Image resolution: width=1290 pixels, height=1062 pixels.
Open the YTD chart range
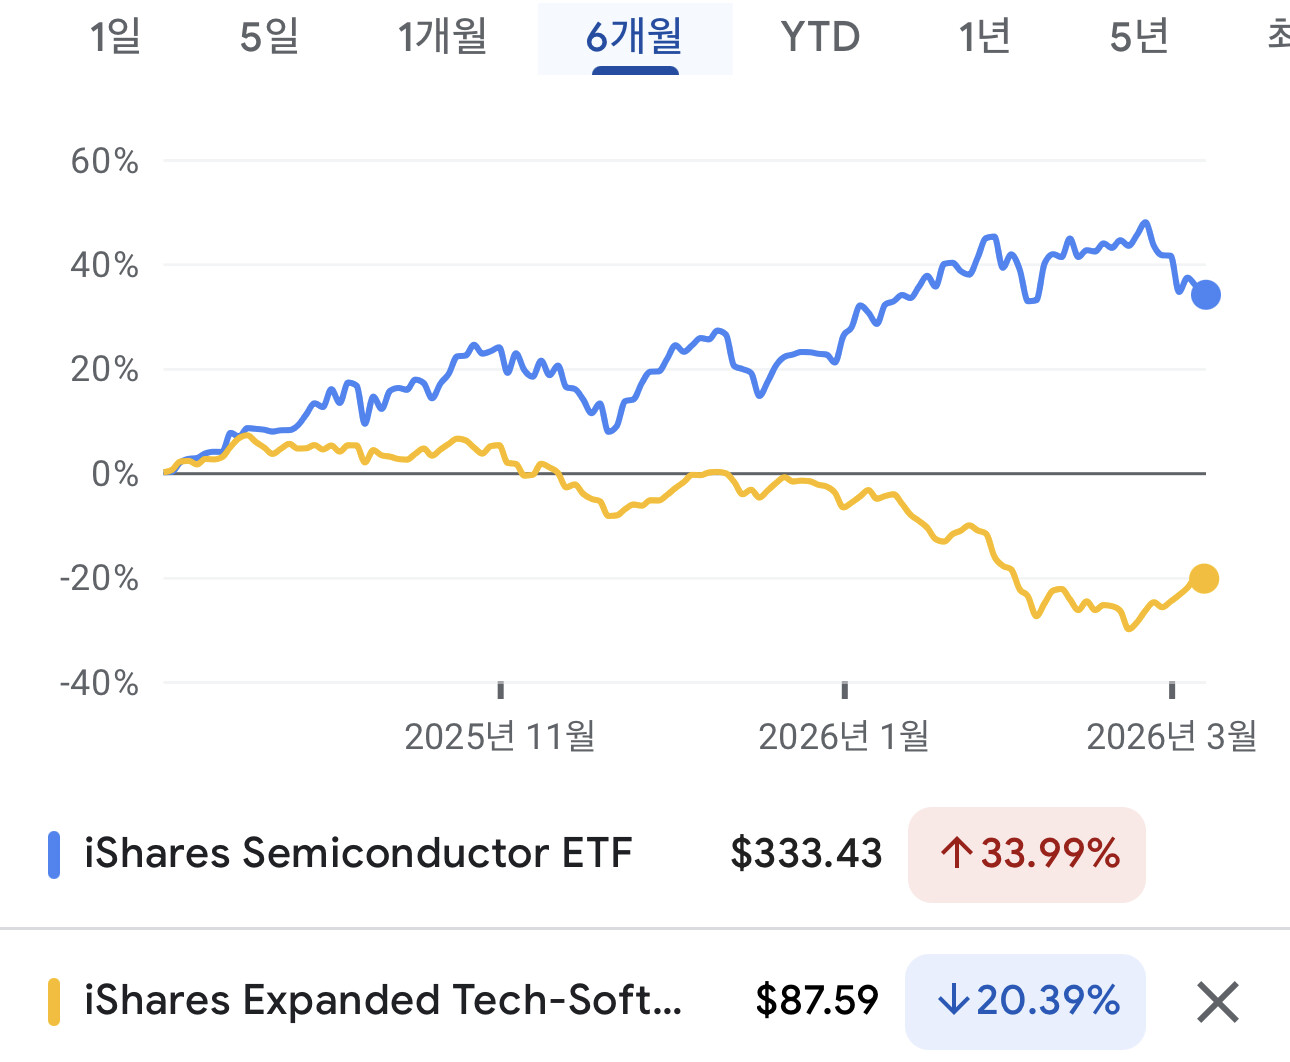820,38
